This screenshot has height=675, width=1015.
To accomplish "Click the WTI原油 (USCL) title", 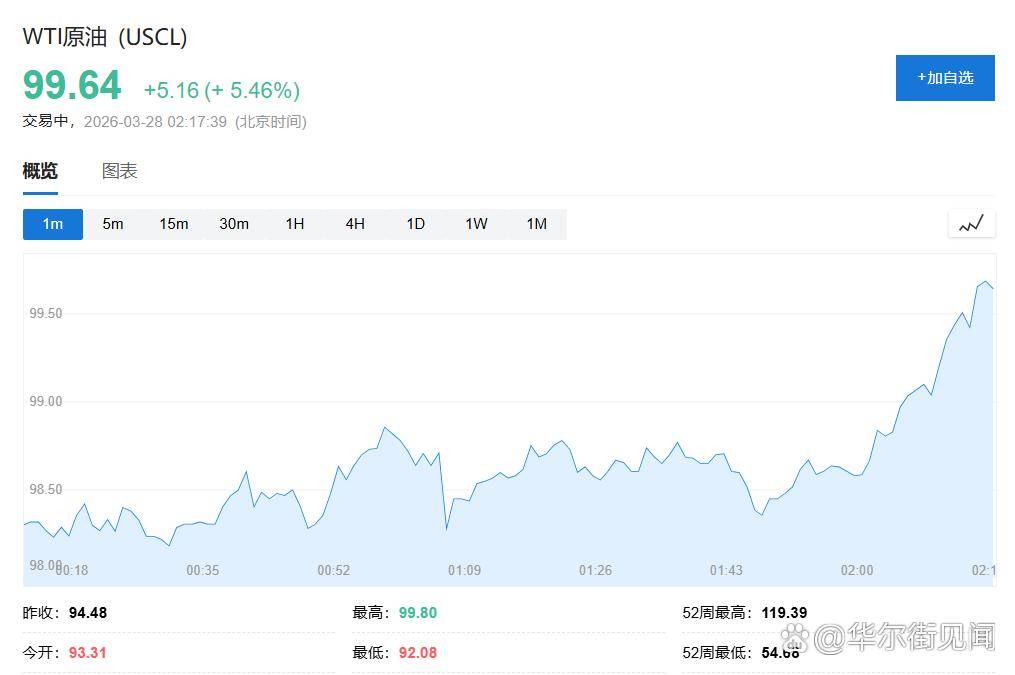I will click(105, 37).
